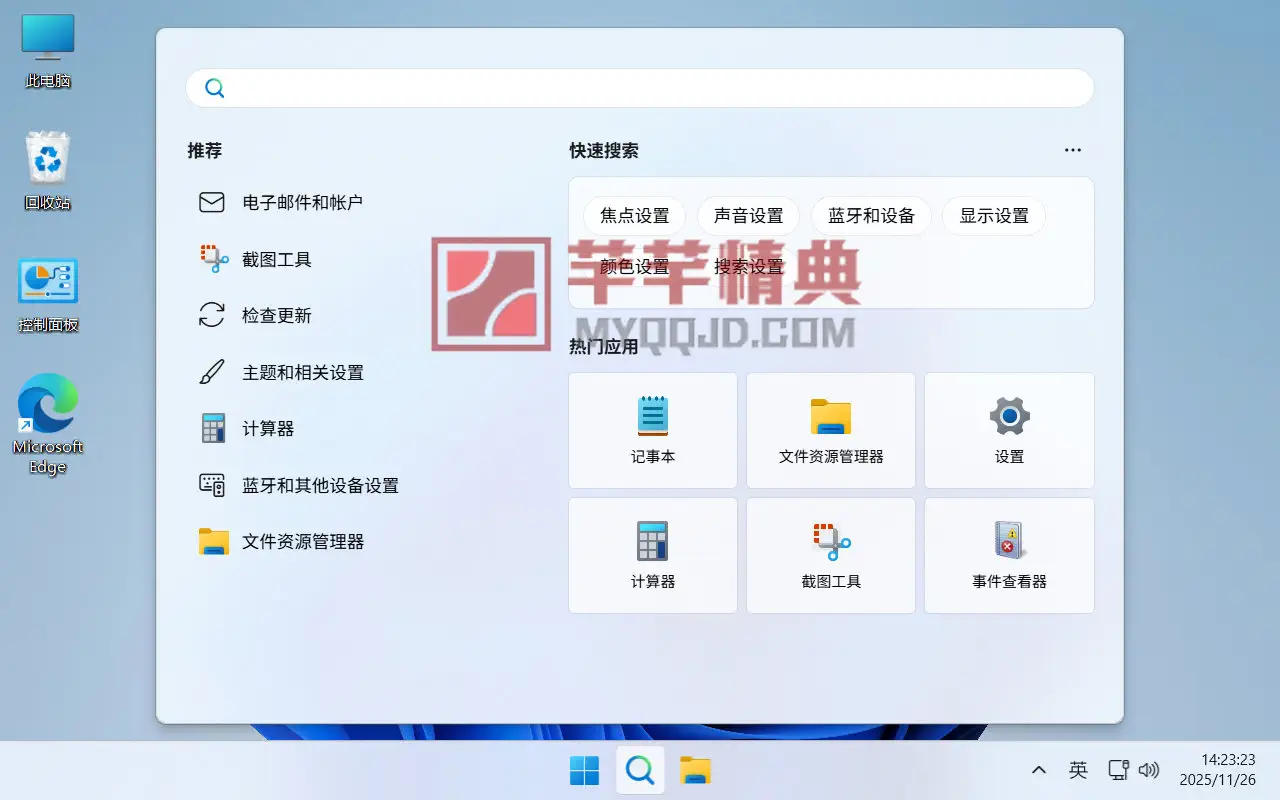Open quick search more options menu
Screen dimensions: 1280x800
[x=1073, y=150]
